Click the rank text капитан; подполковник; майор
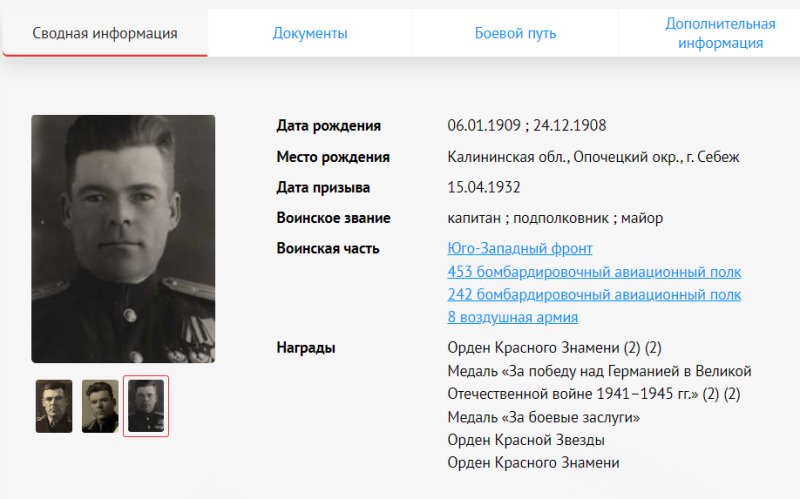800x499 pixels. (555, 218)
